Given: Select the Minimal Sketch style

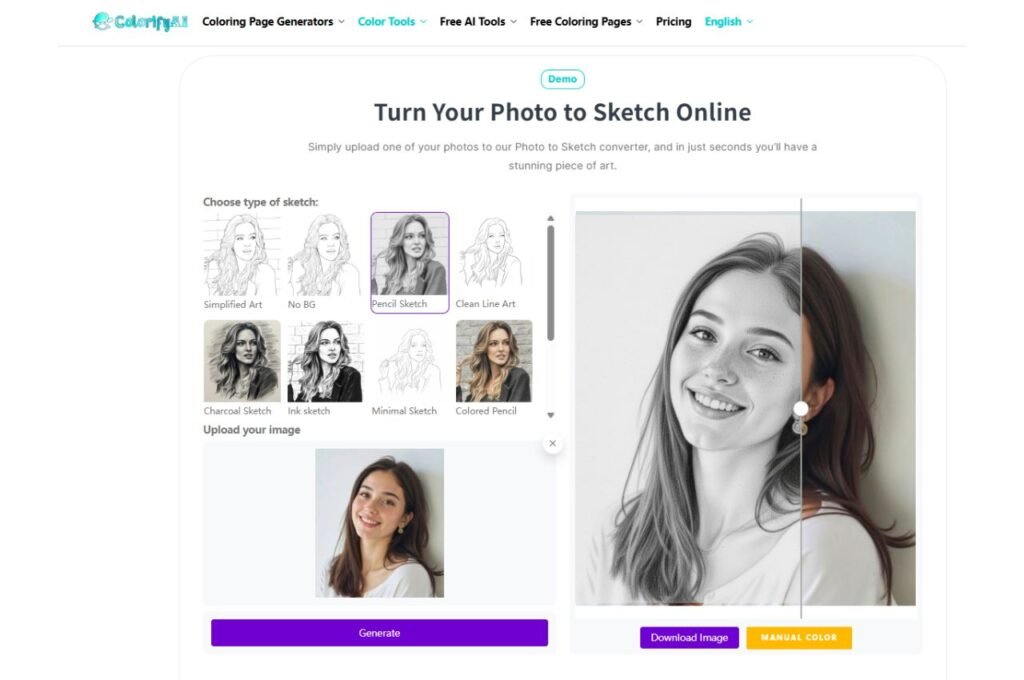Looking at the screenshot, I should pos(409,361).
